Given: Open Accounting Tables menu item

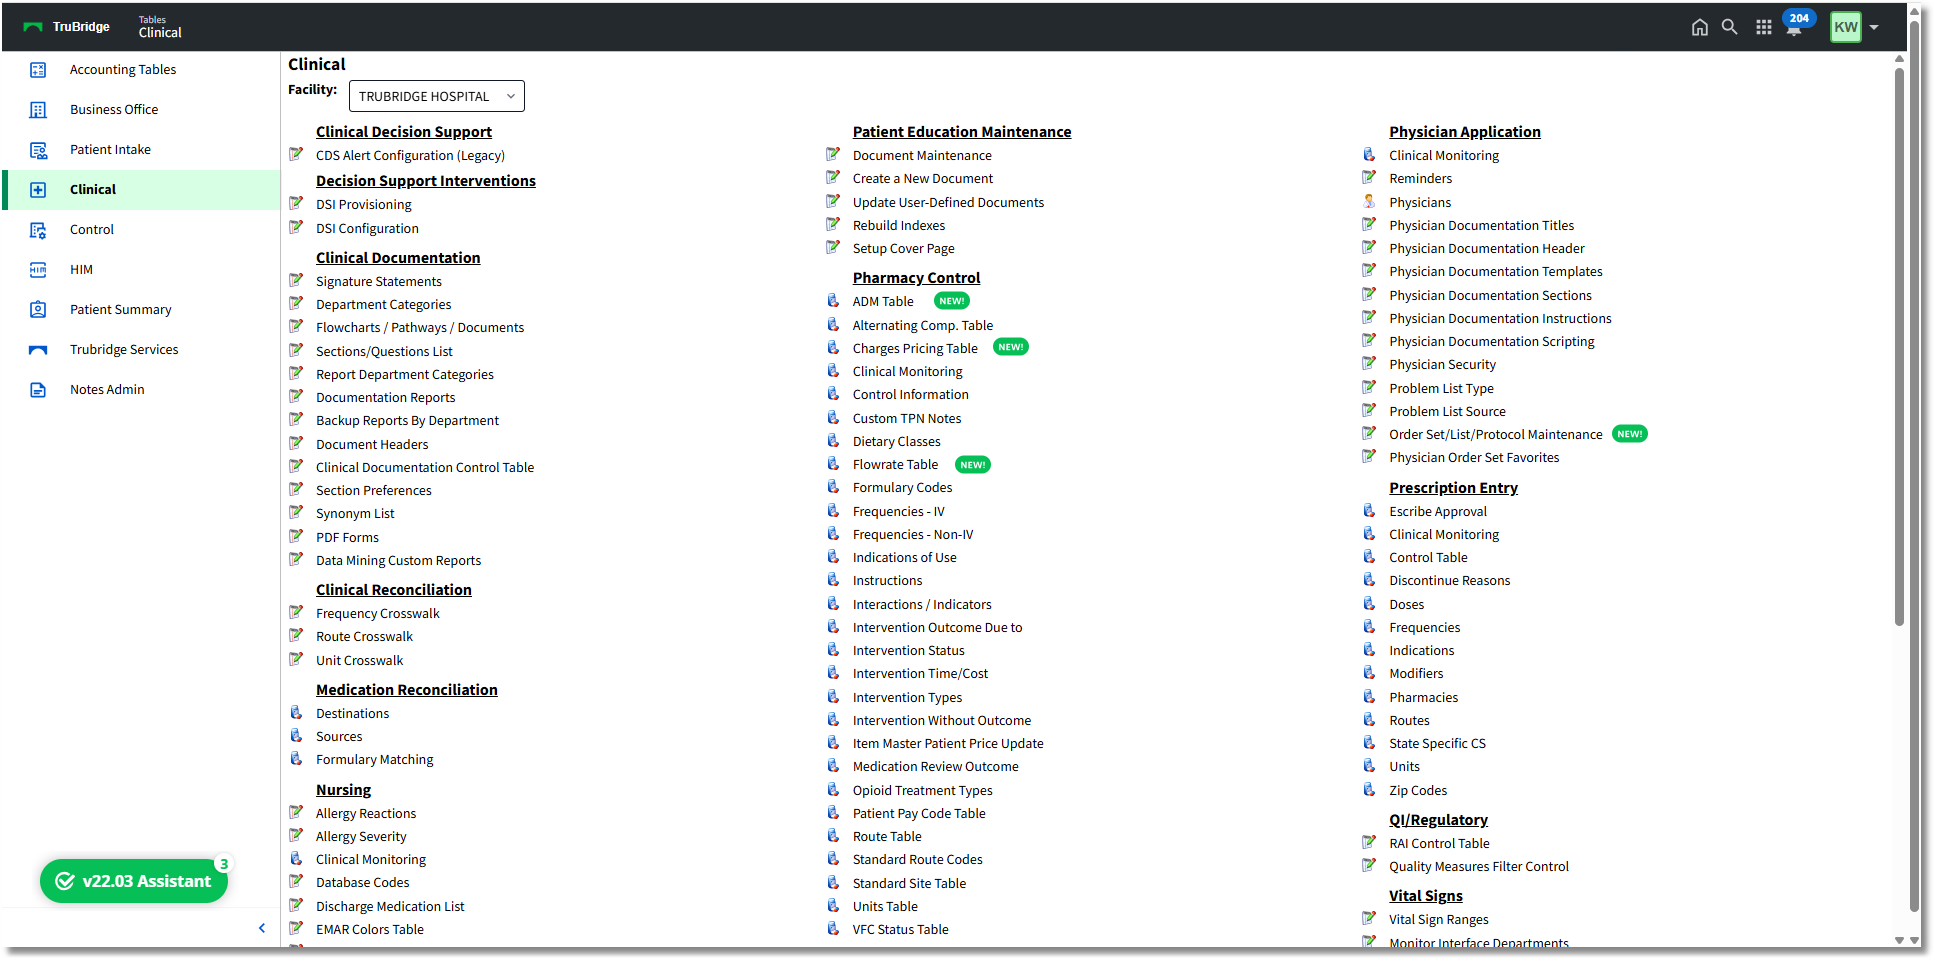Looking at the screenshot, I should point(123,70).
